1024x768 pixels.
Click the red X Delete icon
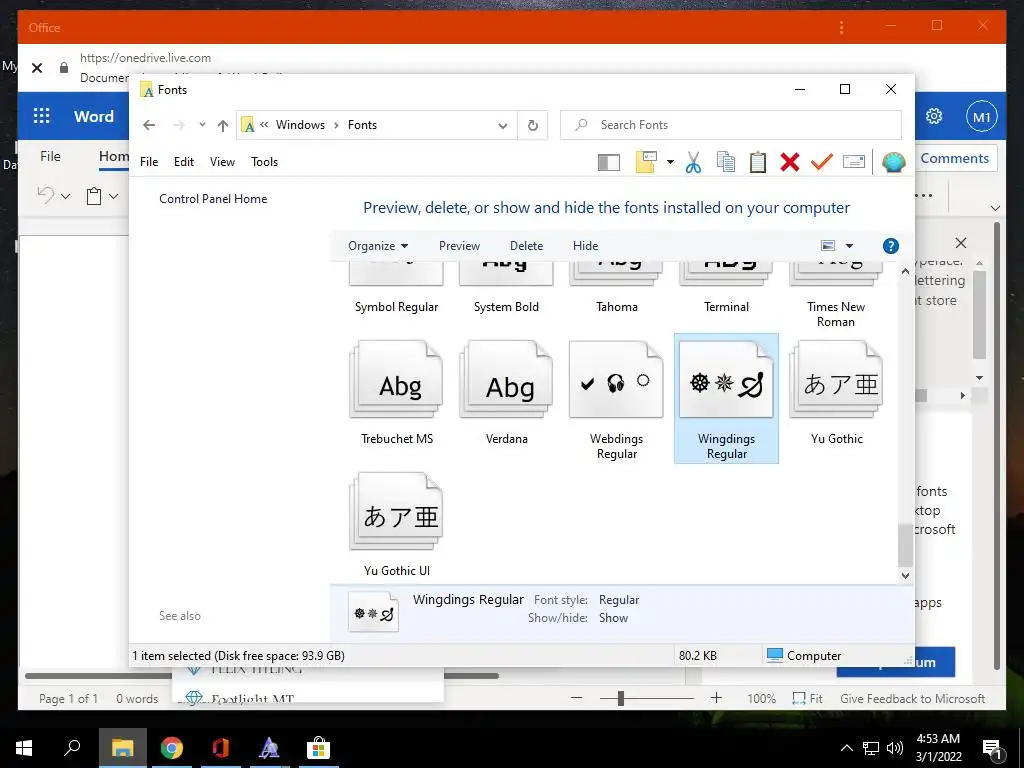pyautogui.click(x=790, y=162)
